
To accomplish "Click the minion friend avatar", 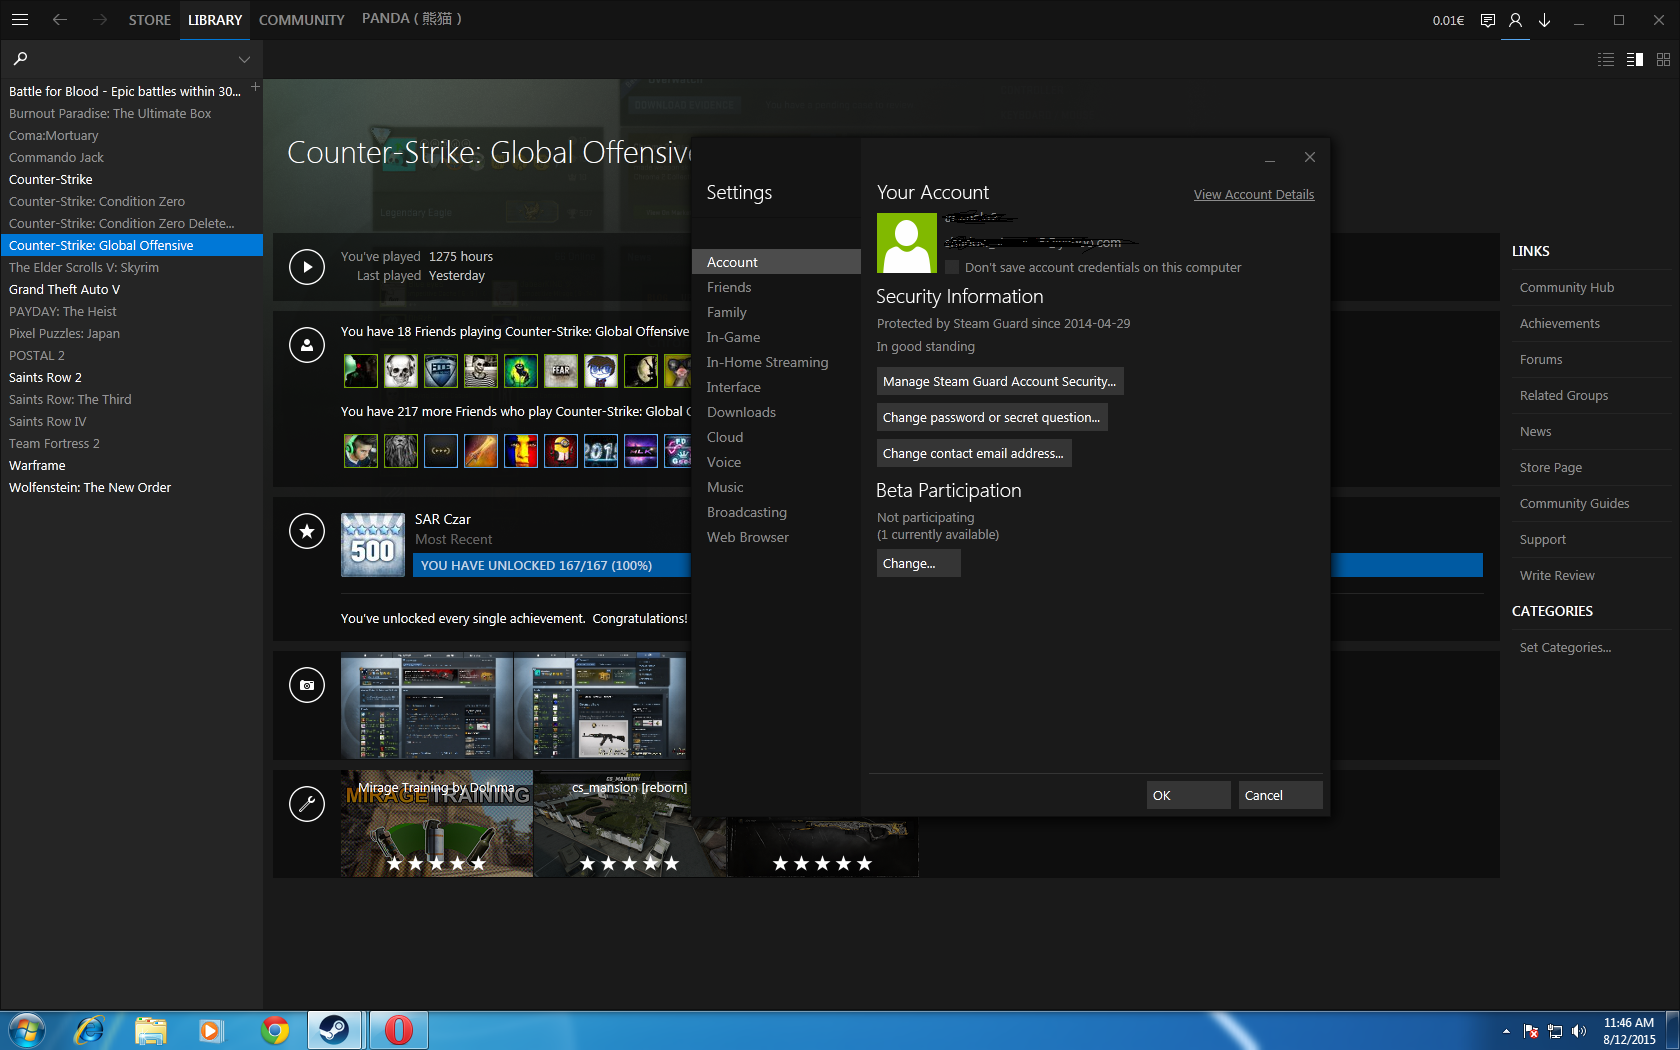I will (x=561, y=451).
